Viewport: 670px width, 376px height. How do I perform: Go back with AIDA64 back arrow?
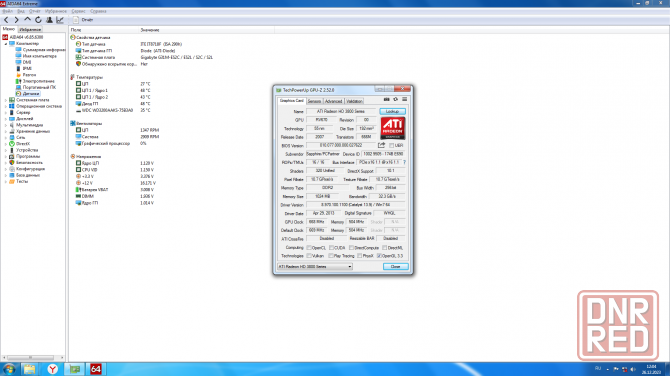pos(6,20)
